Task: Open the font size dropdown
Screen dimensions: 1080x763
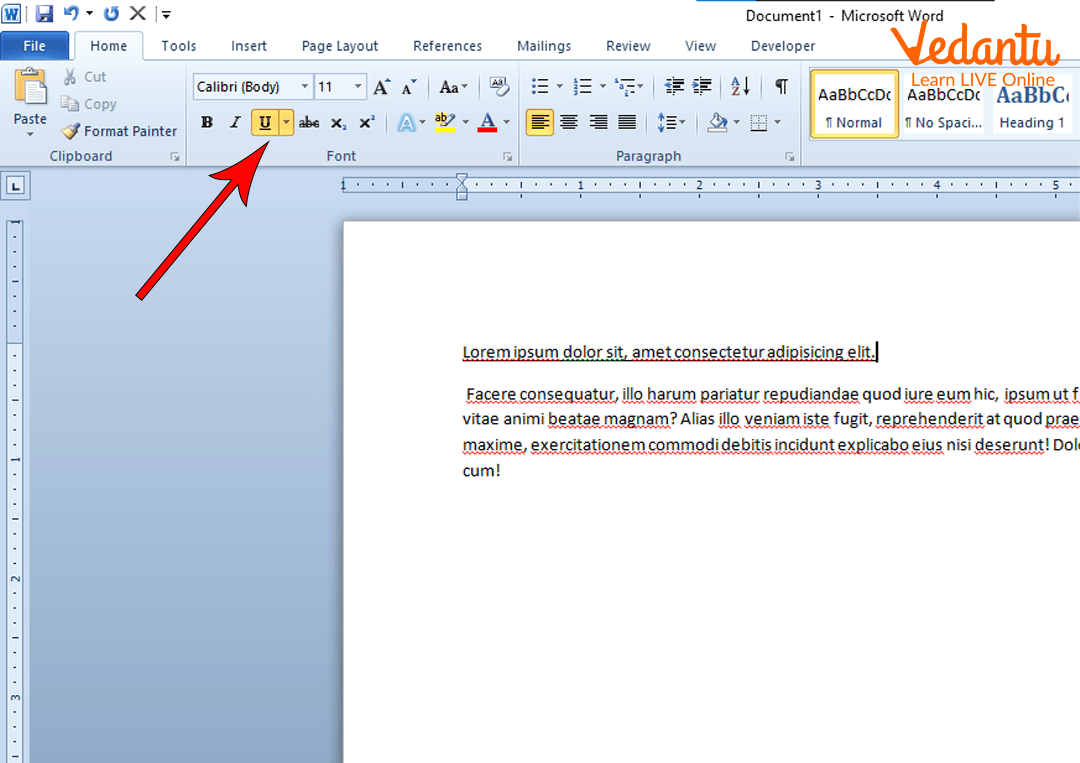Action: point(358,87)
